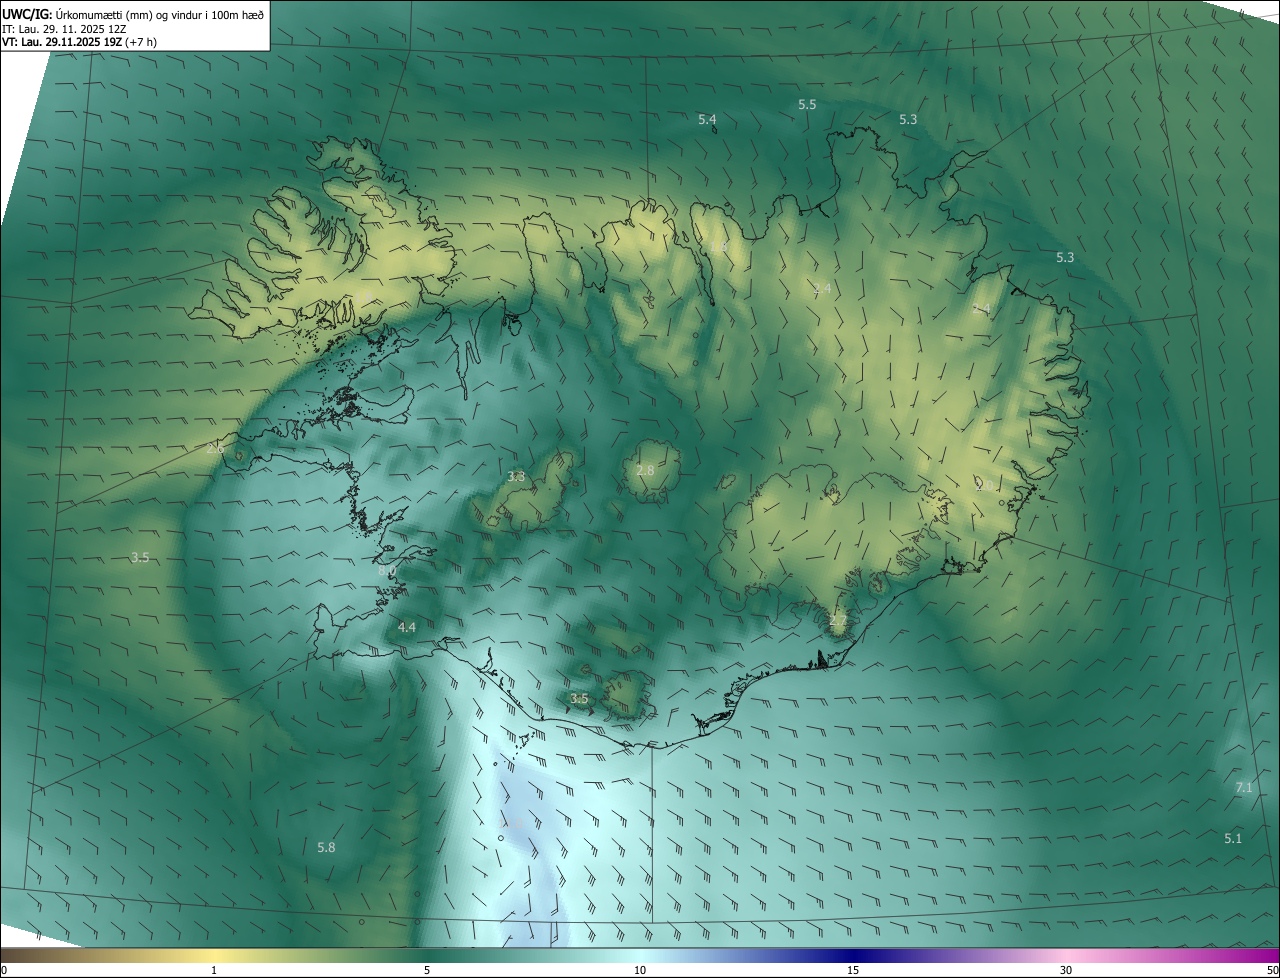Click the 4.4 value label on the map

(x=406, y=627)
